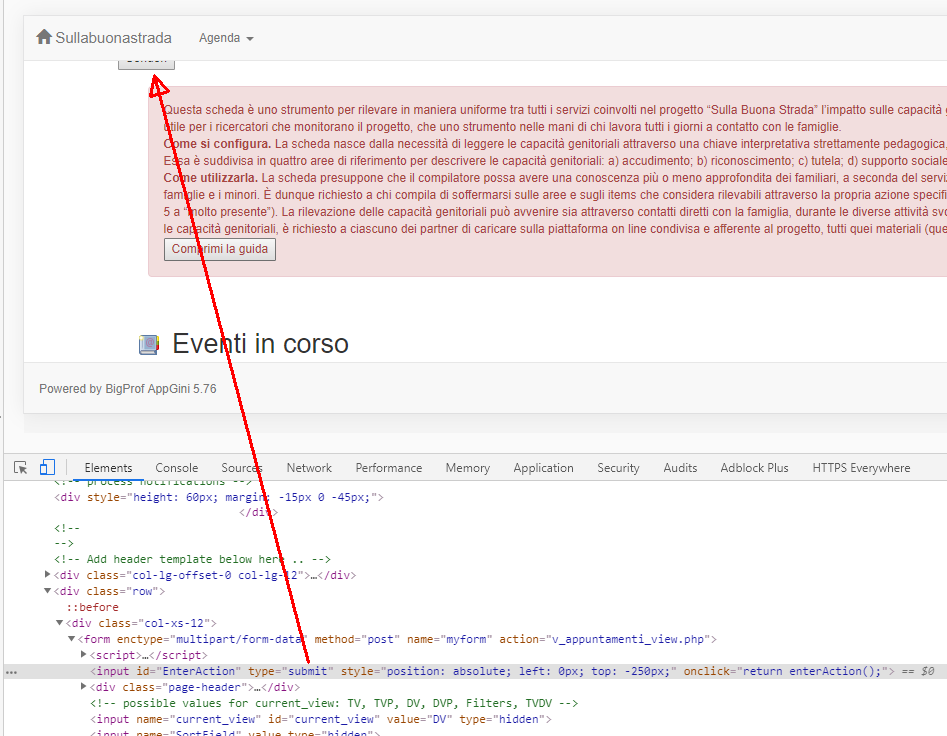Open the Application tab in DevTools
947x736 pixels.
544,468
